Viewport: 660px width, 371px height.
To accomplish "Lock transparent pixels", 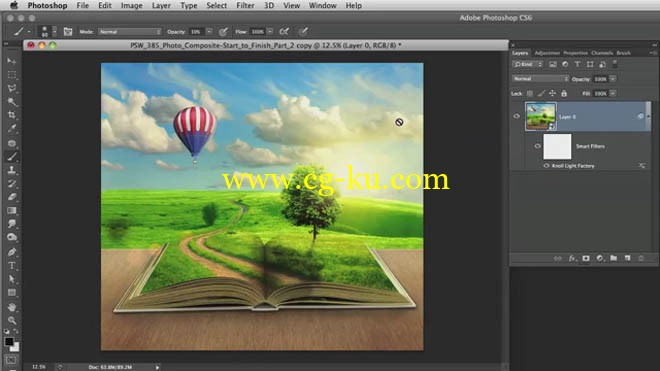I will pos(530,93).
